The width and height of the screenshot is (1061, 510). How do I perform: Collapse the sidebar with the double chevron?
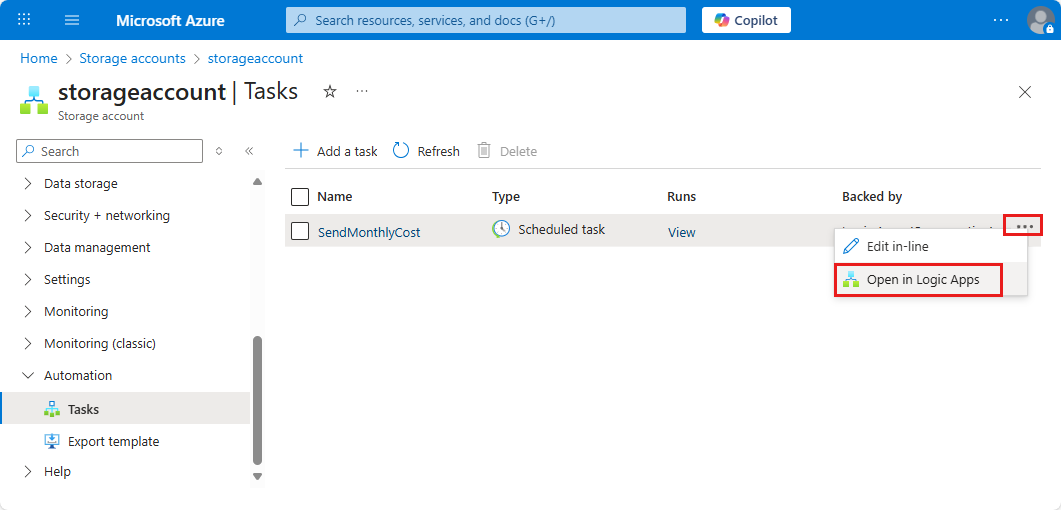(x=249, y=151)
